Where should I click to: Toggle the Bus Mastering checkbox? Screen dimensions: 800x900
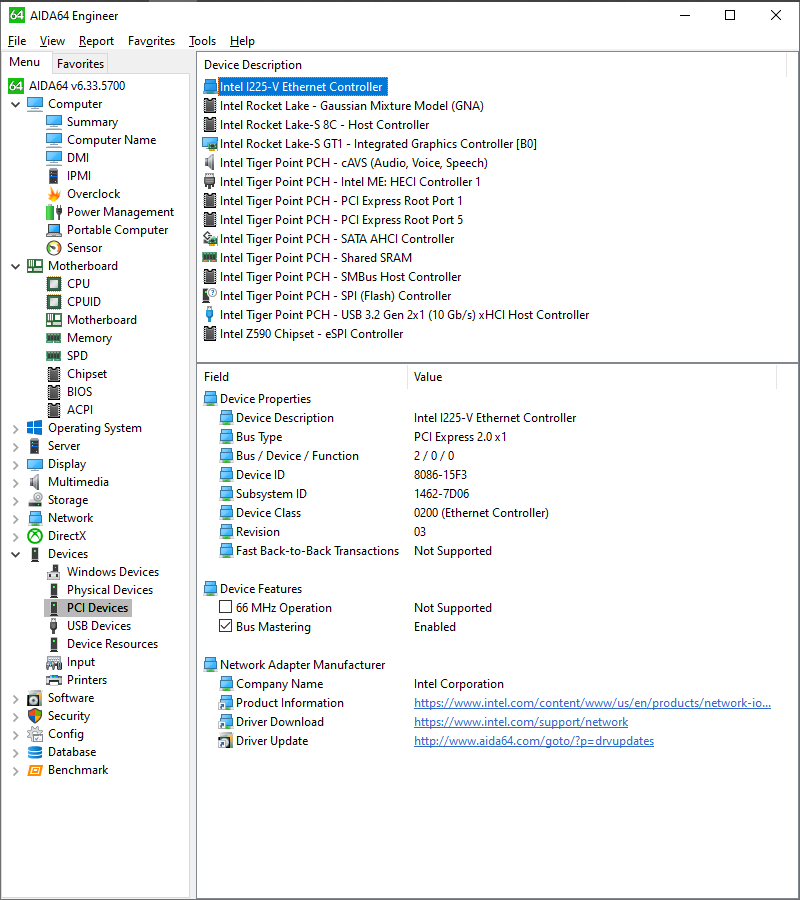point(226,626)
